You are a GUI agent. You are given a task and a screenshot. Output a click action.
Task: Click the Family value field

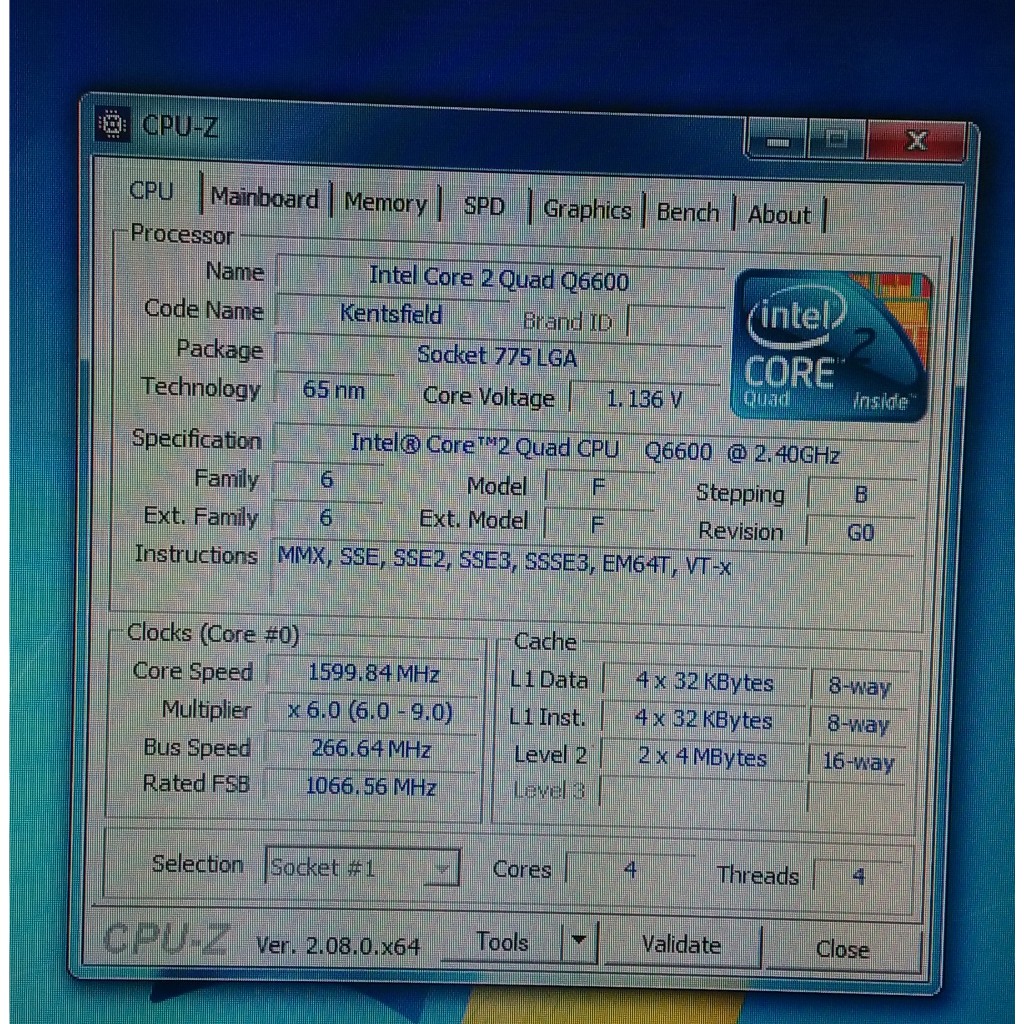[327, 480]
